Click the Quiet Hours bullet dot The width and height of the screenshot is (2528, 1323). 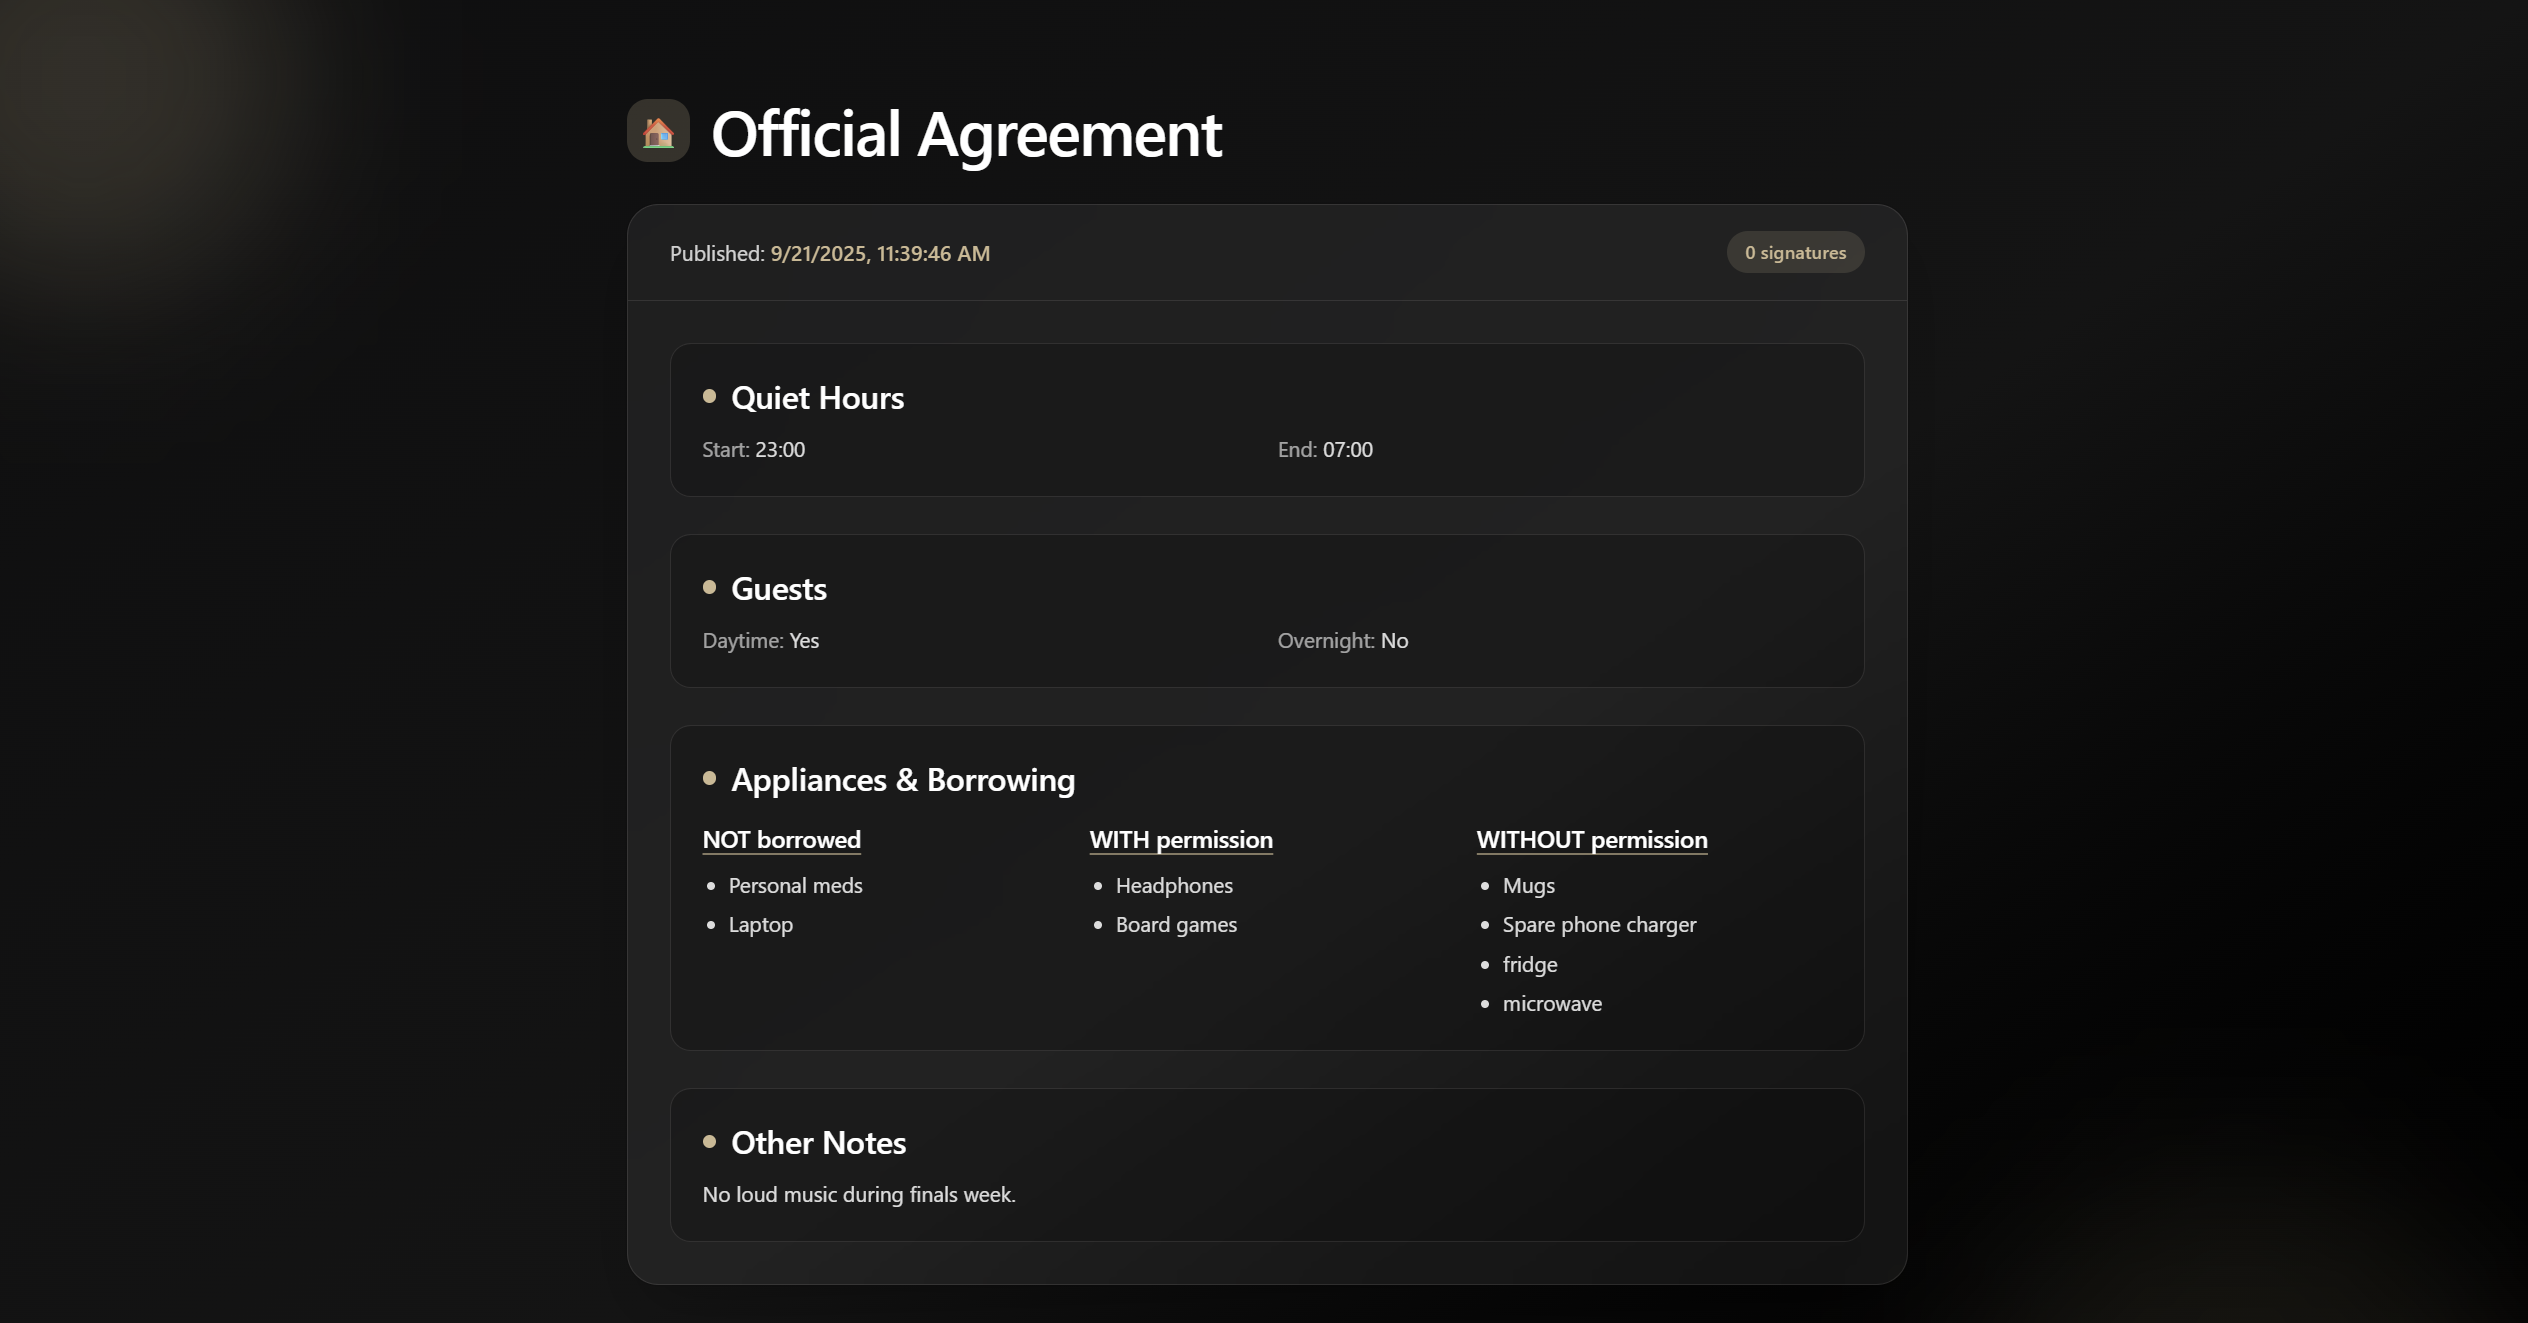(x=710, y=397)
